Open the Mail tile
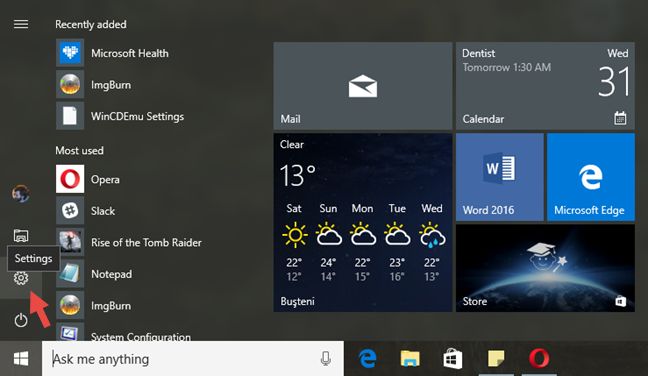The image size is (648, 376). coord(362,86)
